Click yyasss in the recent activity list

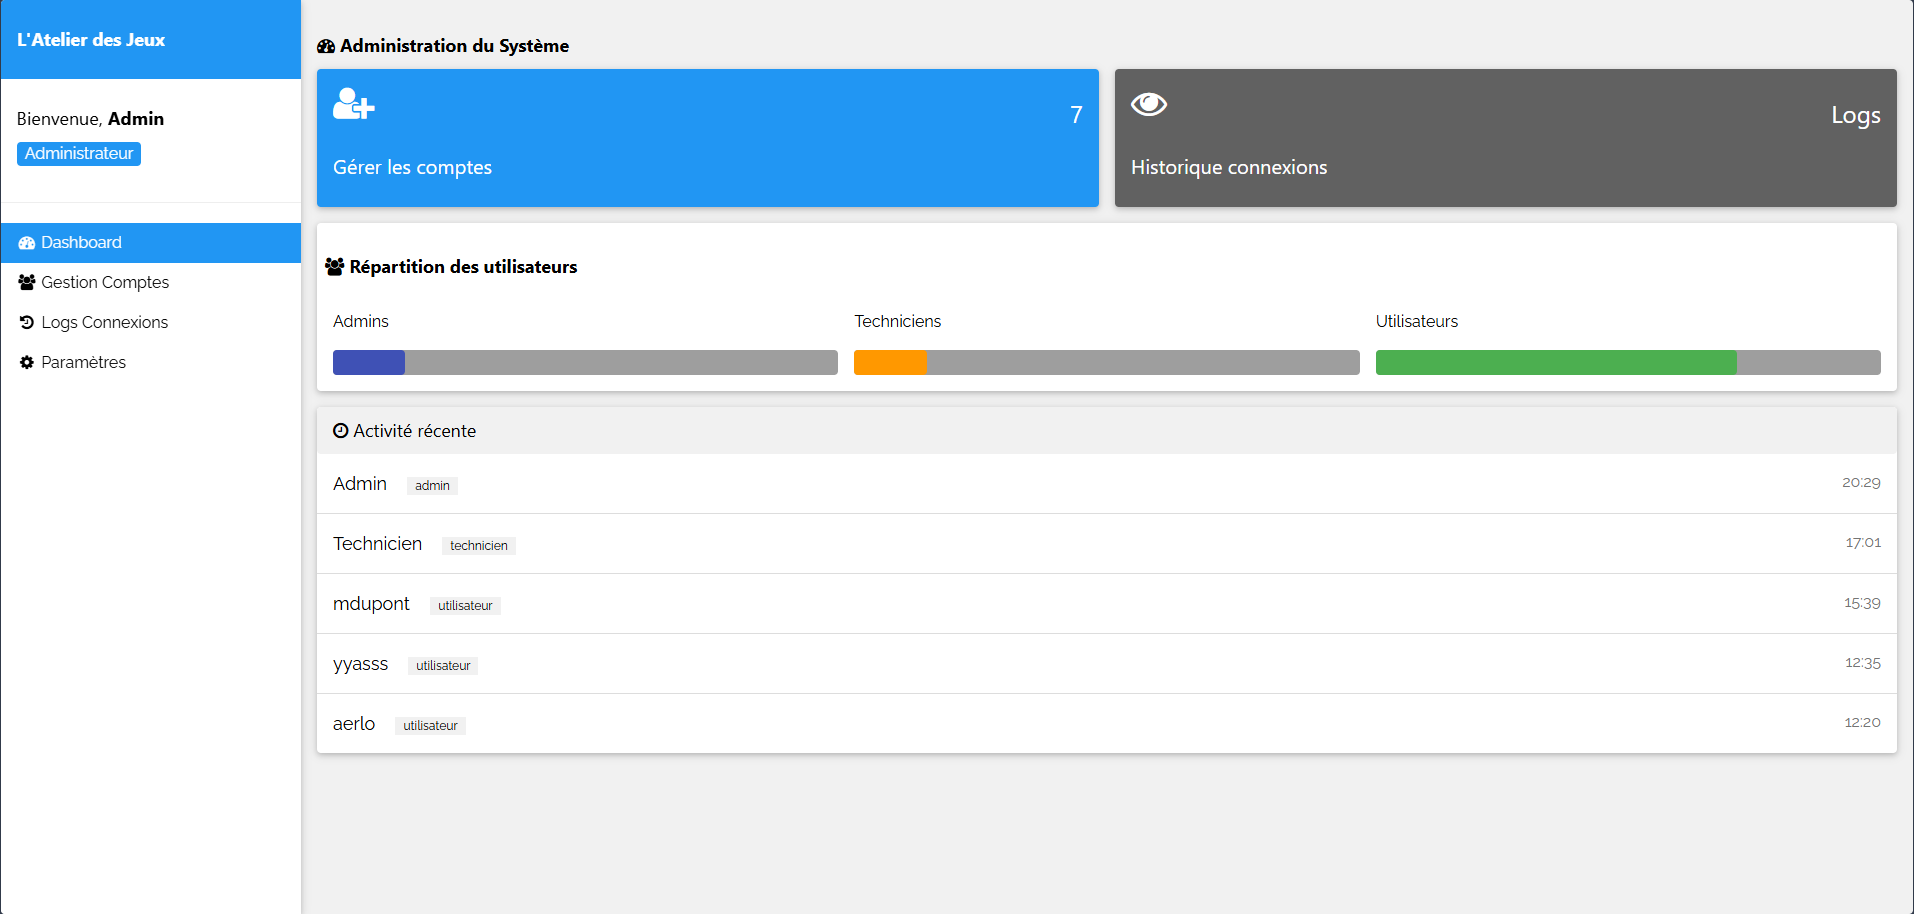point(361,664)
